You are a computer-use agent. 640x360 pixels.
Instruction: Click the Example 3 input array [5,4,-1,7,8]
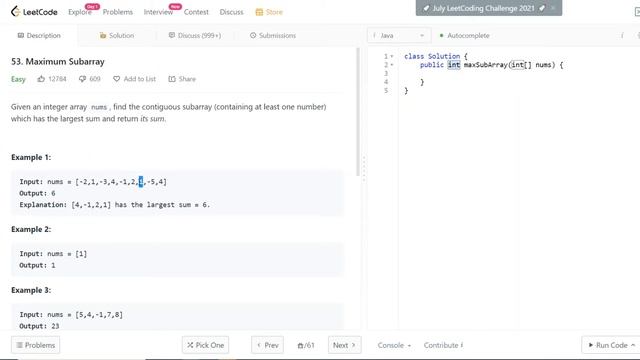99,315
